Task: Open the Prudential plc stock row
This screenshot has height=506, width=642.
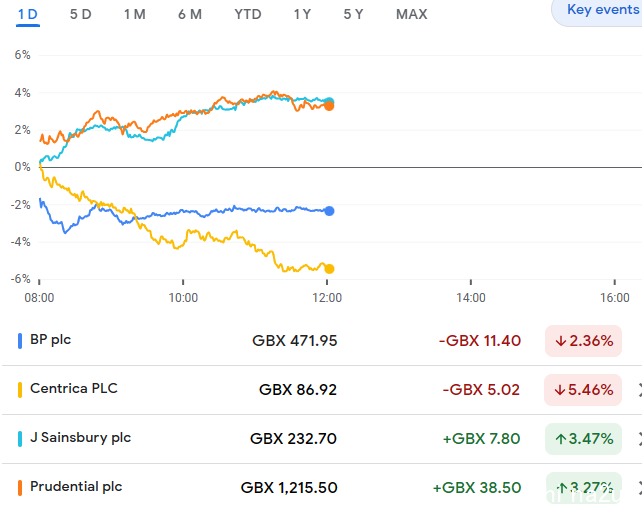Action: click(x=322, y=486)
